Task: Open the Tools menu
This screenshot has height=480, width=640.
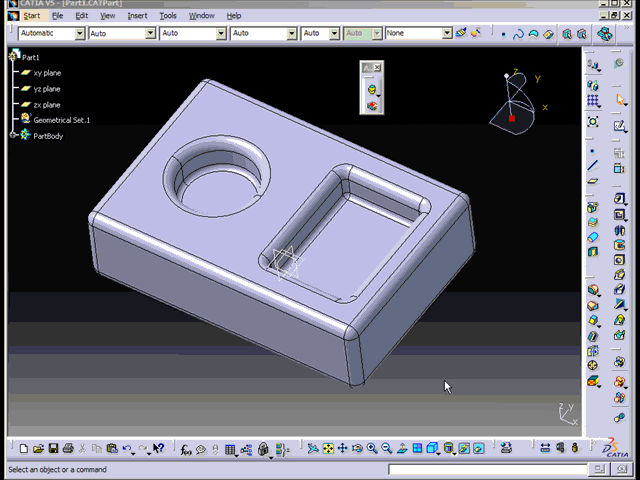Action: click(x=168, y=16)
